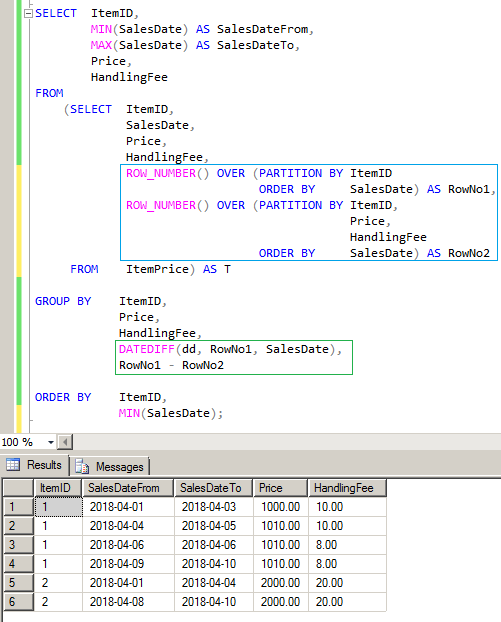This screenshot has height=622, width=501.
Task: Click the MAX(SalesDate) keyword in the select list
Action: tap(139, 45)
